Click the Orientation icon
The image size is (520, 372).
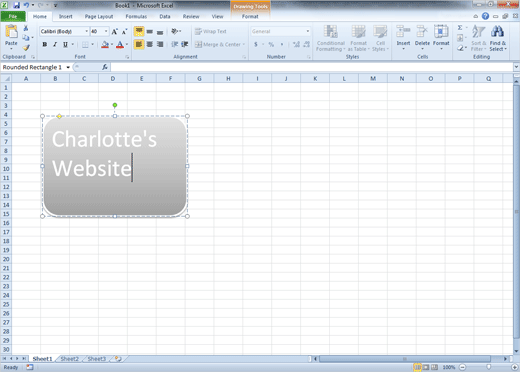pos(175,31)
